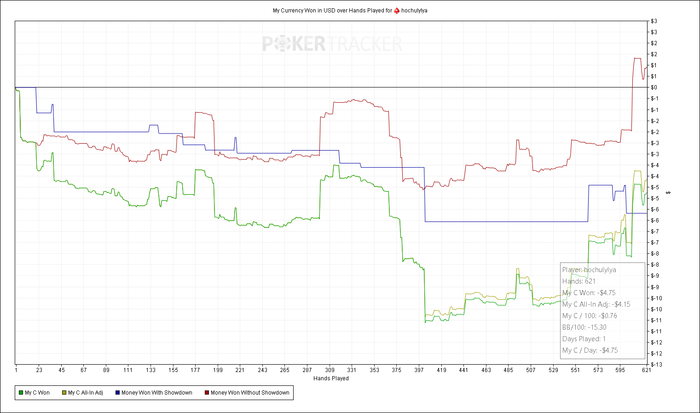The image size is (700, 413).
Task: Click x-axis tick label '331'
Action: (352, 370)
